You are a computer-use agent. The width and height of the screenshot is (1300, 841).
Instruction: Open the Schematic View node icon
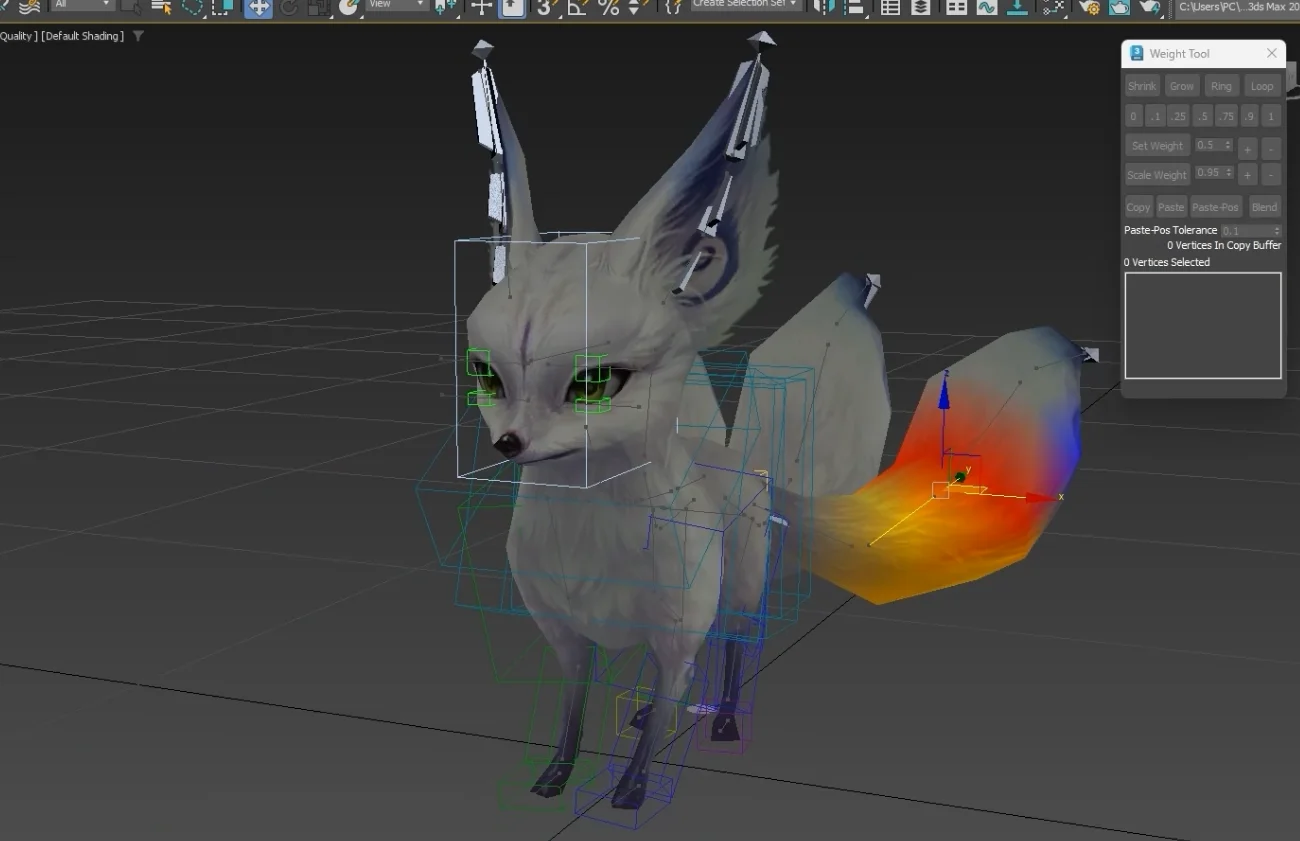(x=1053, y=7)
